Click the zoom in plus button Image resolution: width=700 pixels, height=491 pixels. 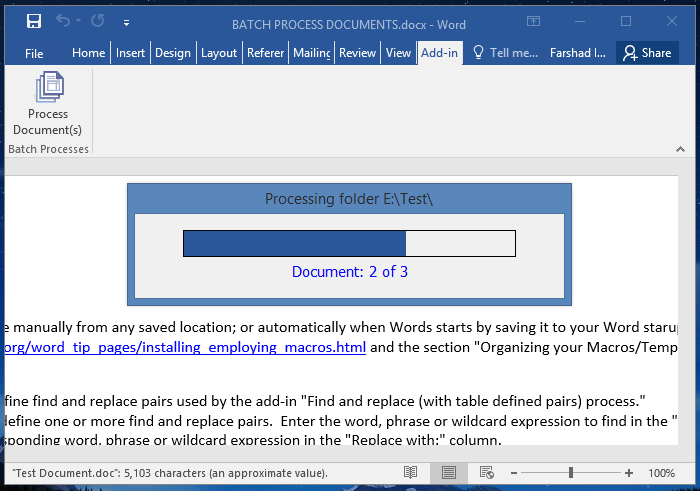[629, 472]
